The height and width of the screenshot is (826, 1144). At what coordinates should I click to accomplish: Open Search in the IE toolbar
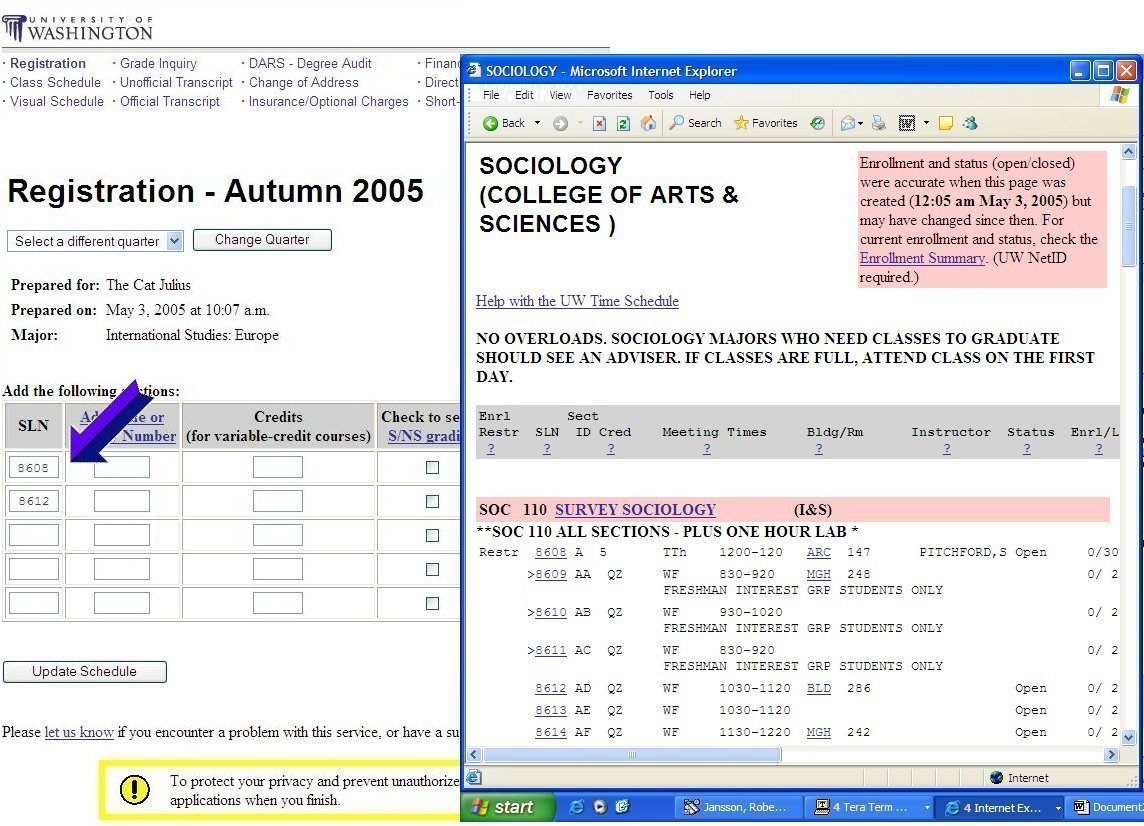[695, 123]
